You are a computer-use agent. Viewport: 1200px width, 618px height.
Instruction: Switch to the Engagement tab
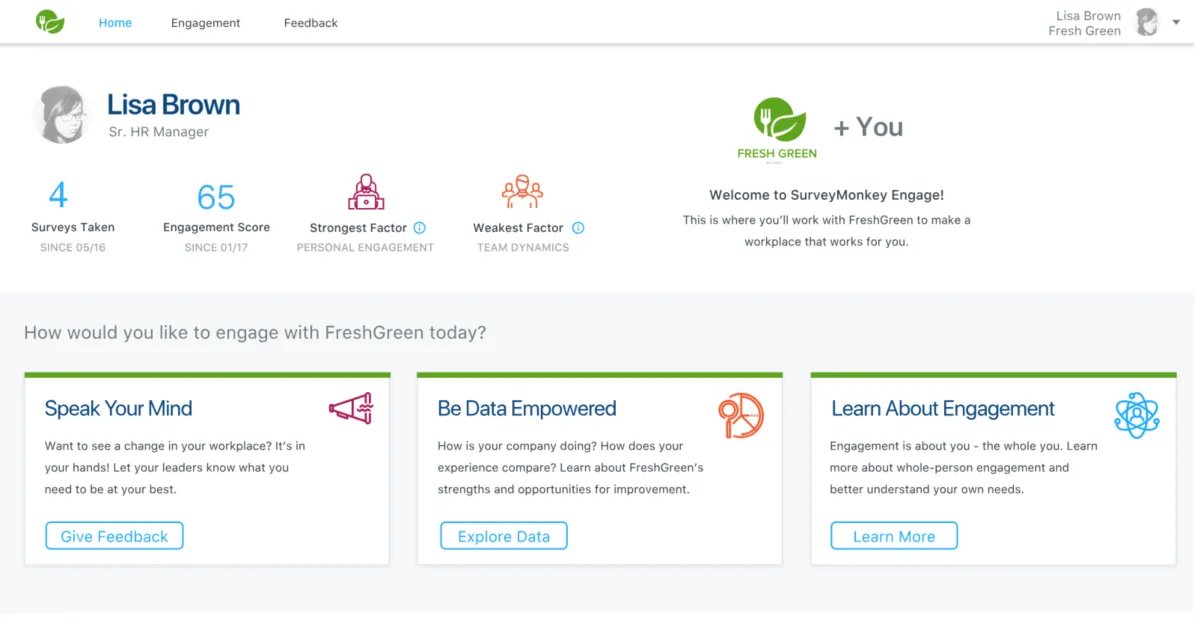(x=205, y=22)
